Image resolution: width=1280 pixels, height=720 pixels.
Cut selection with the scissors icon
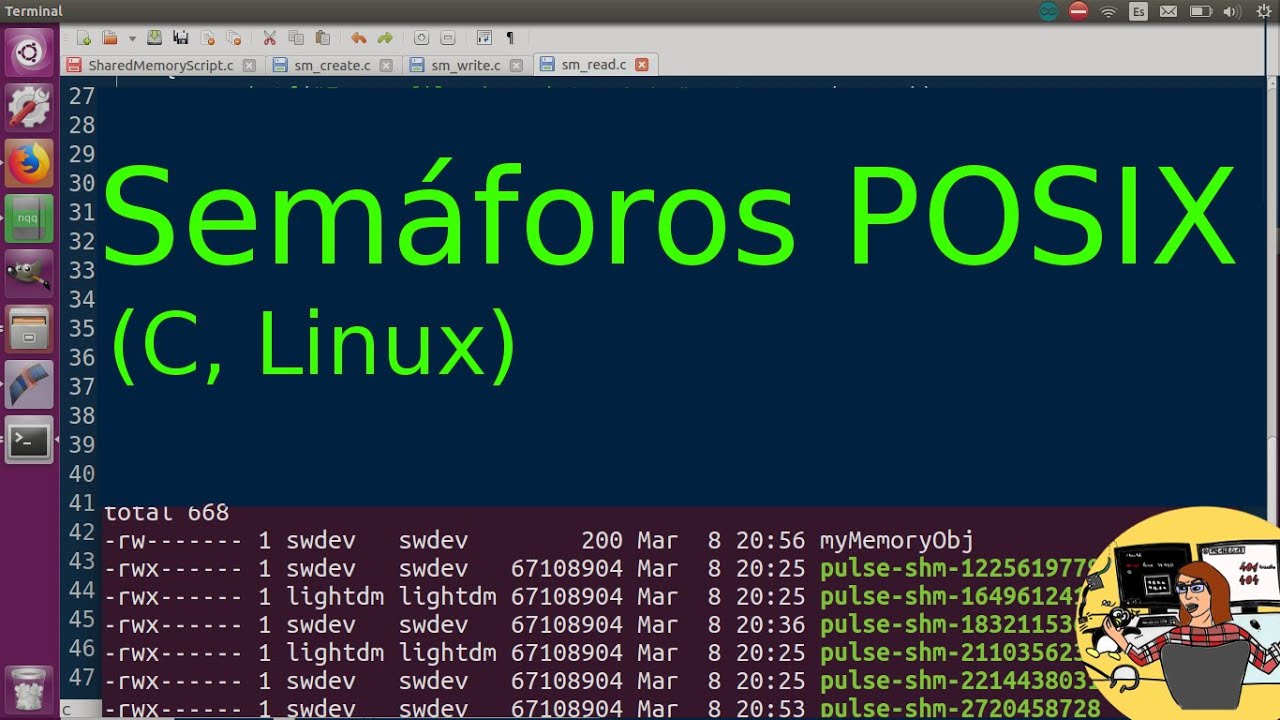[269, 38]
